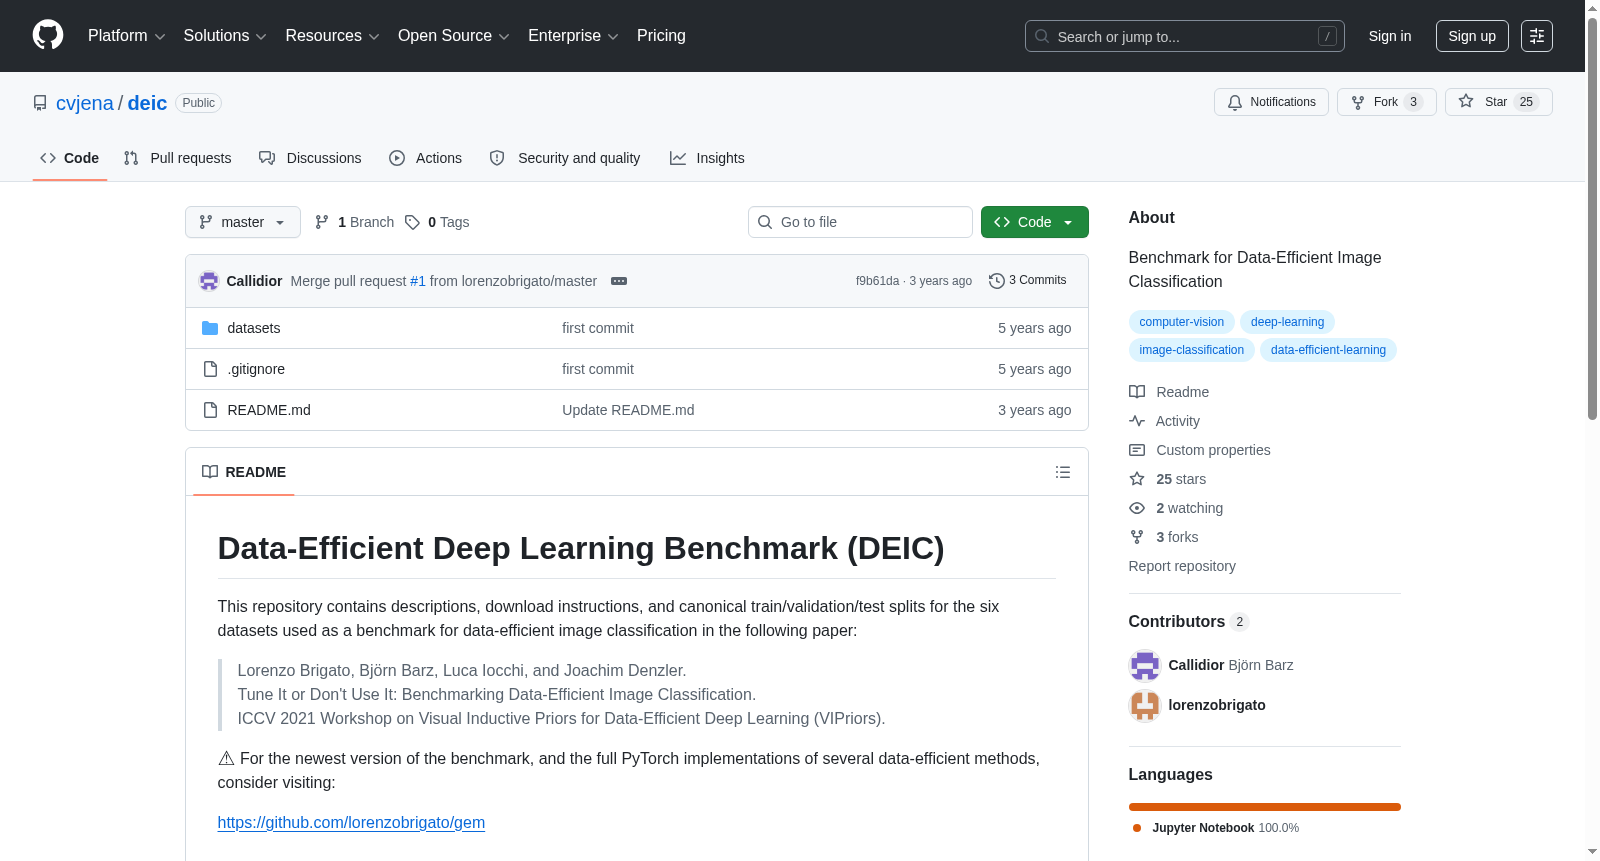Star the deic repository
The width and height of the screenshot is (1600, 861).
[1498, 102]
